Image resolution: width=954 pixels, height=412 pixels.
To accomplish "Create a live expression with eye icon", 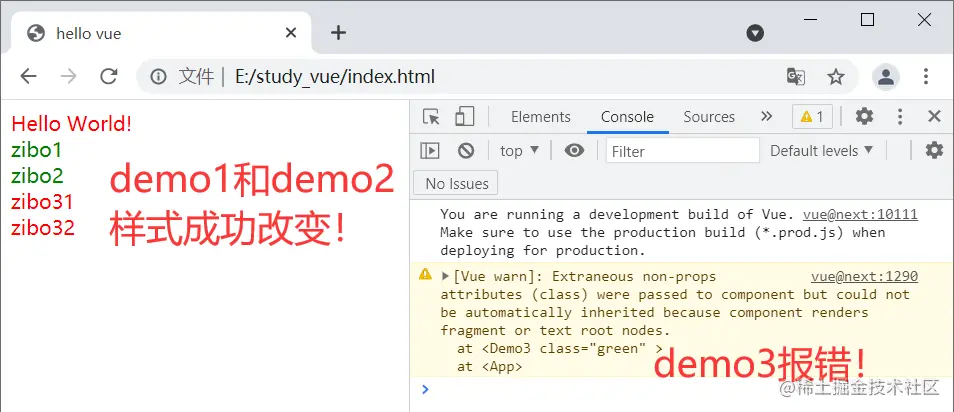I will [574, 150].
